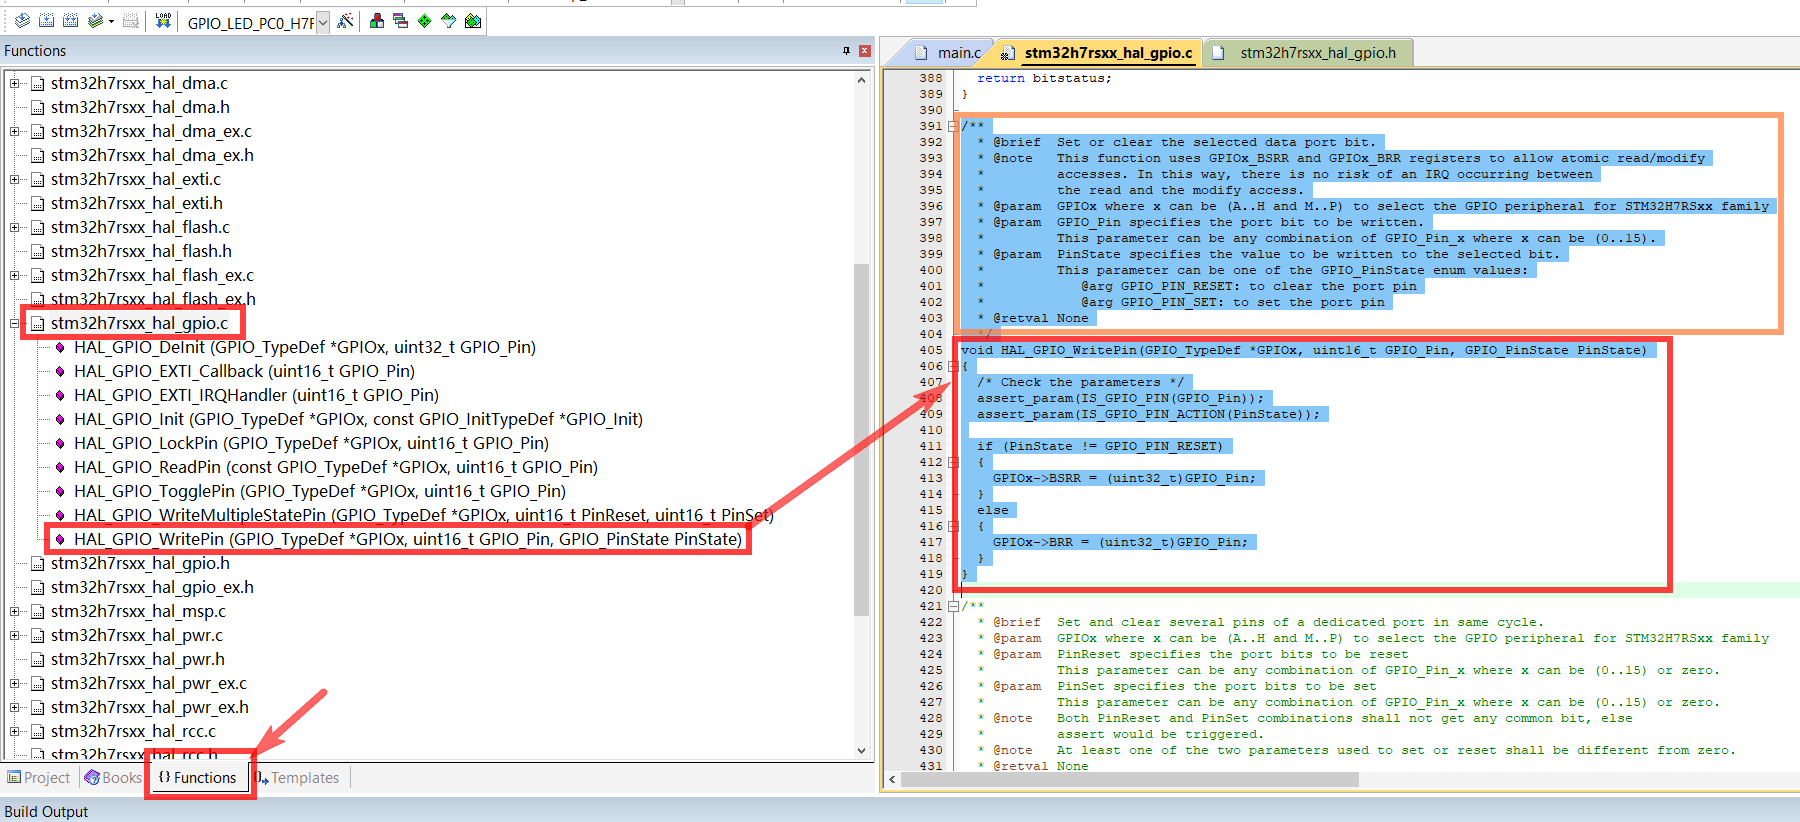Select HAL_GPIO_WritePin function entry
Viewport: 1800px width, 822px height.
408,539
